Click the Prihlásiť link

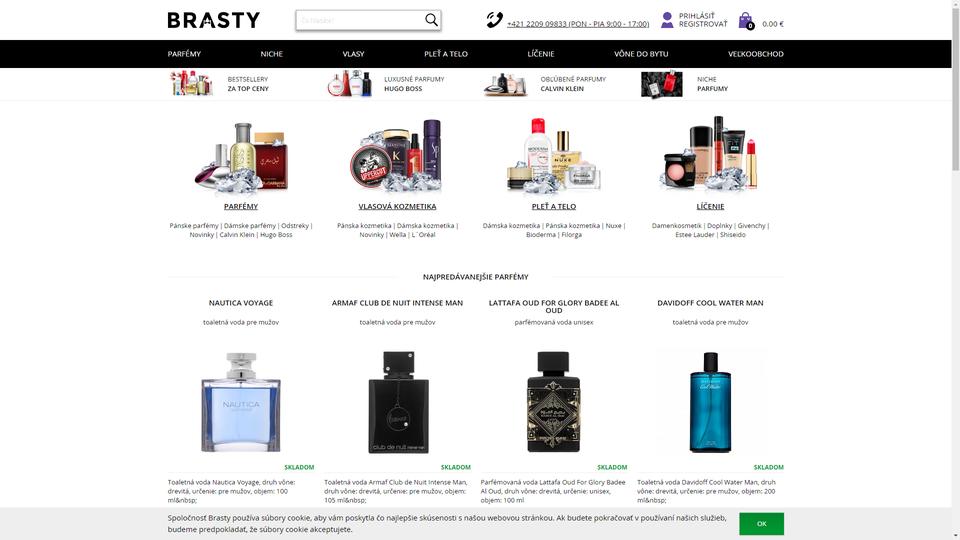tap(696, 16)
